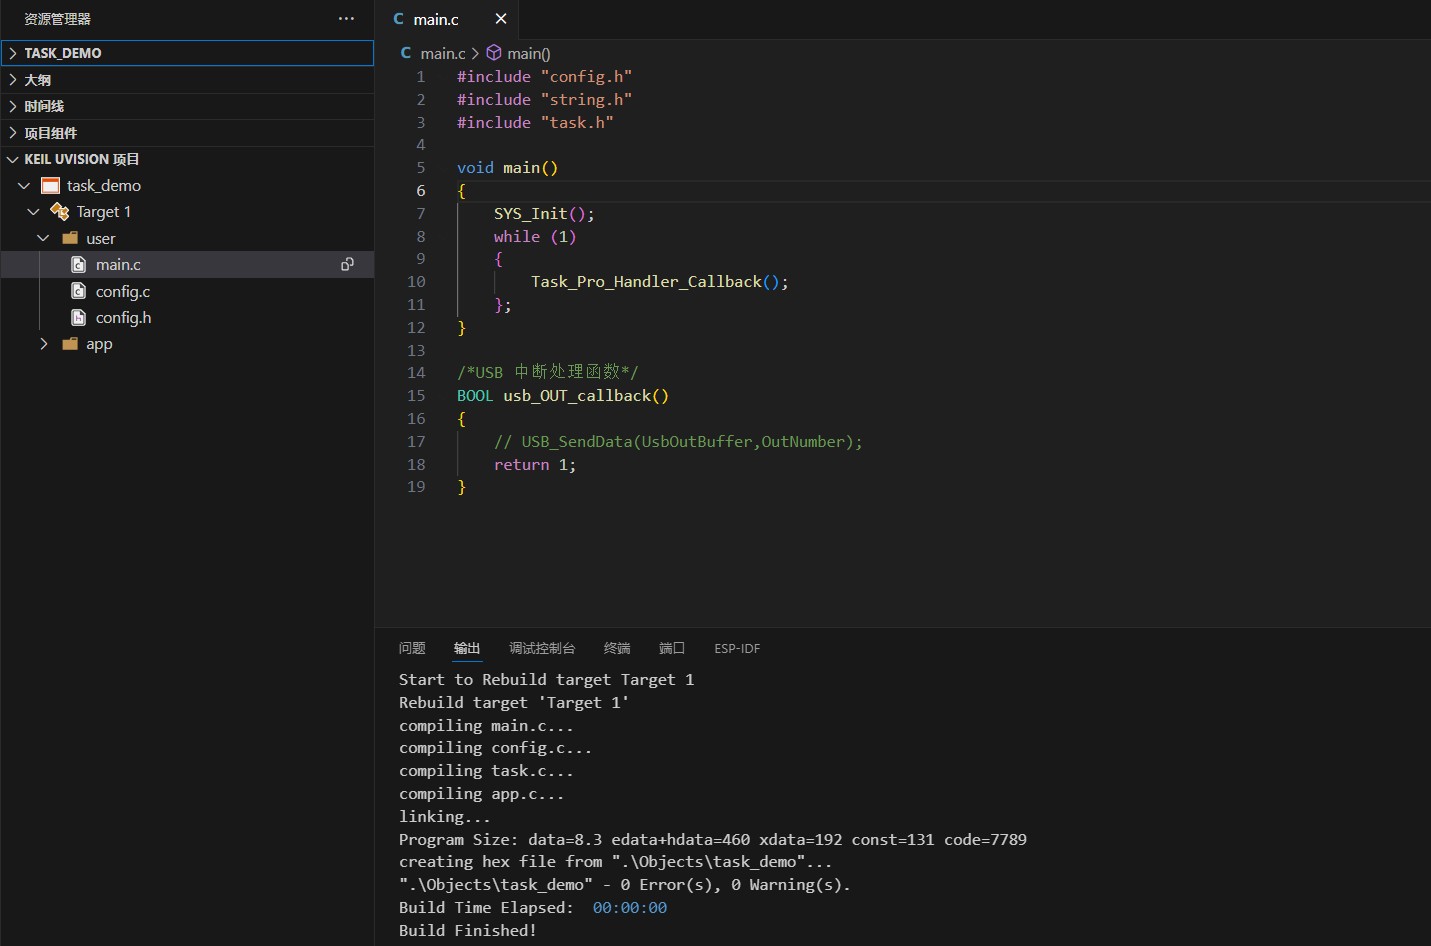Open the 终端 terminal tab
Screen dimensions: 1431x946
pyautogui.click(x=617, y=648)
